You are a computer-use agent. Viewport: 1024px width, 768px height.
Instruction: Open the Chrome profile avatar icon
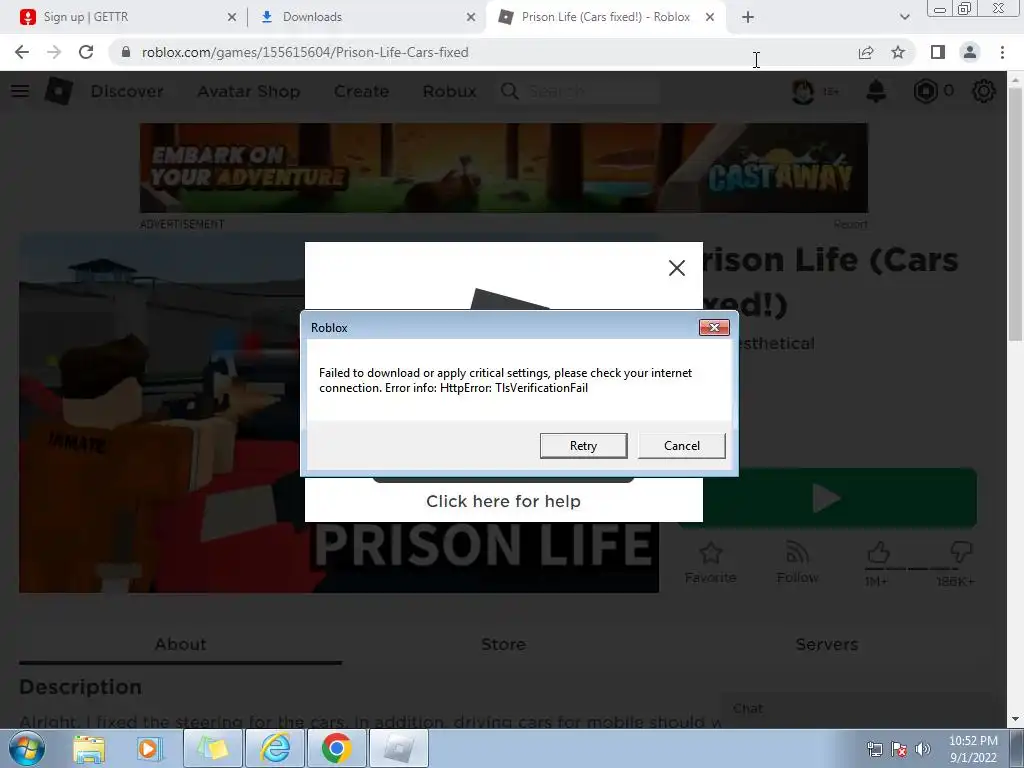[x=970, y=52]
